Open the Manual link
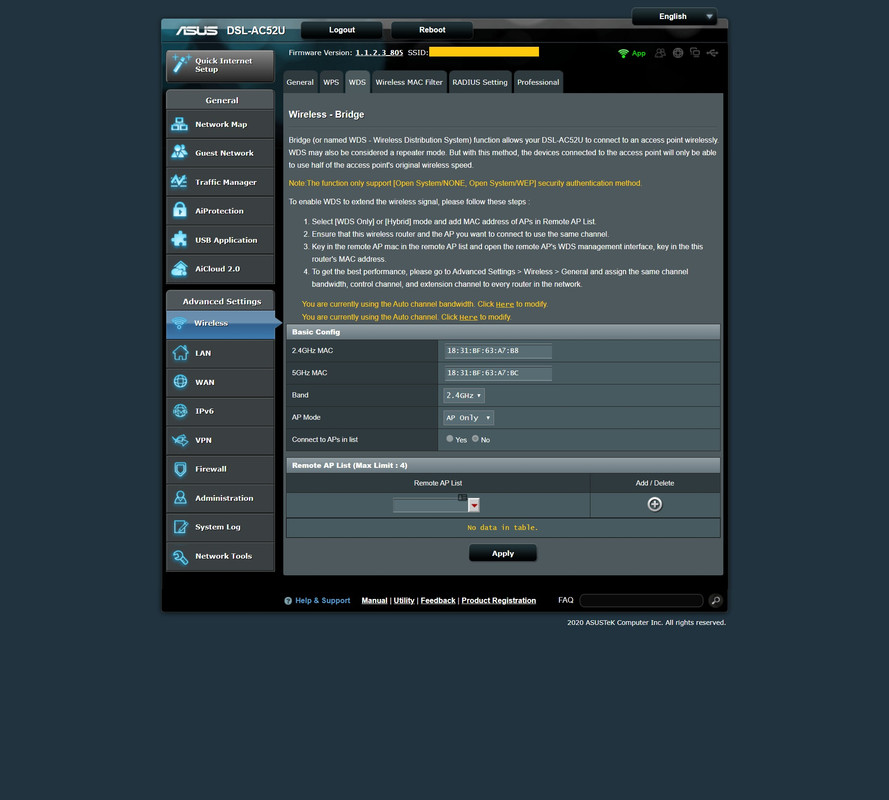The image size is (889, 800). pos(374,600)
